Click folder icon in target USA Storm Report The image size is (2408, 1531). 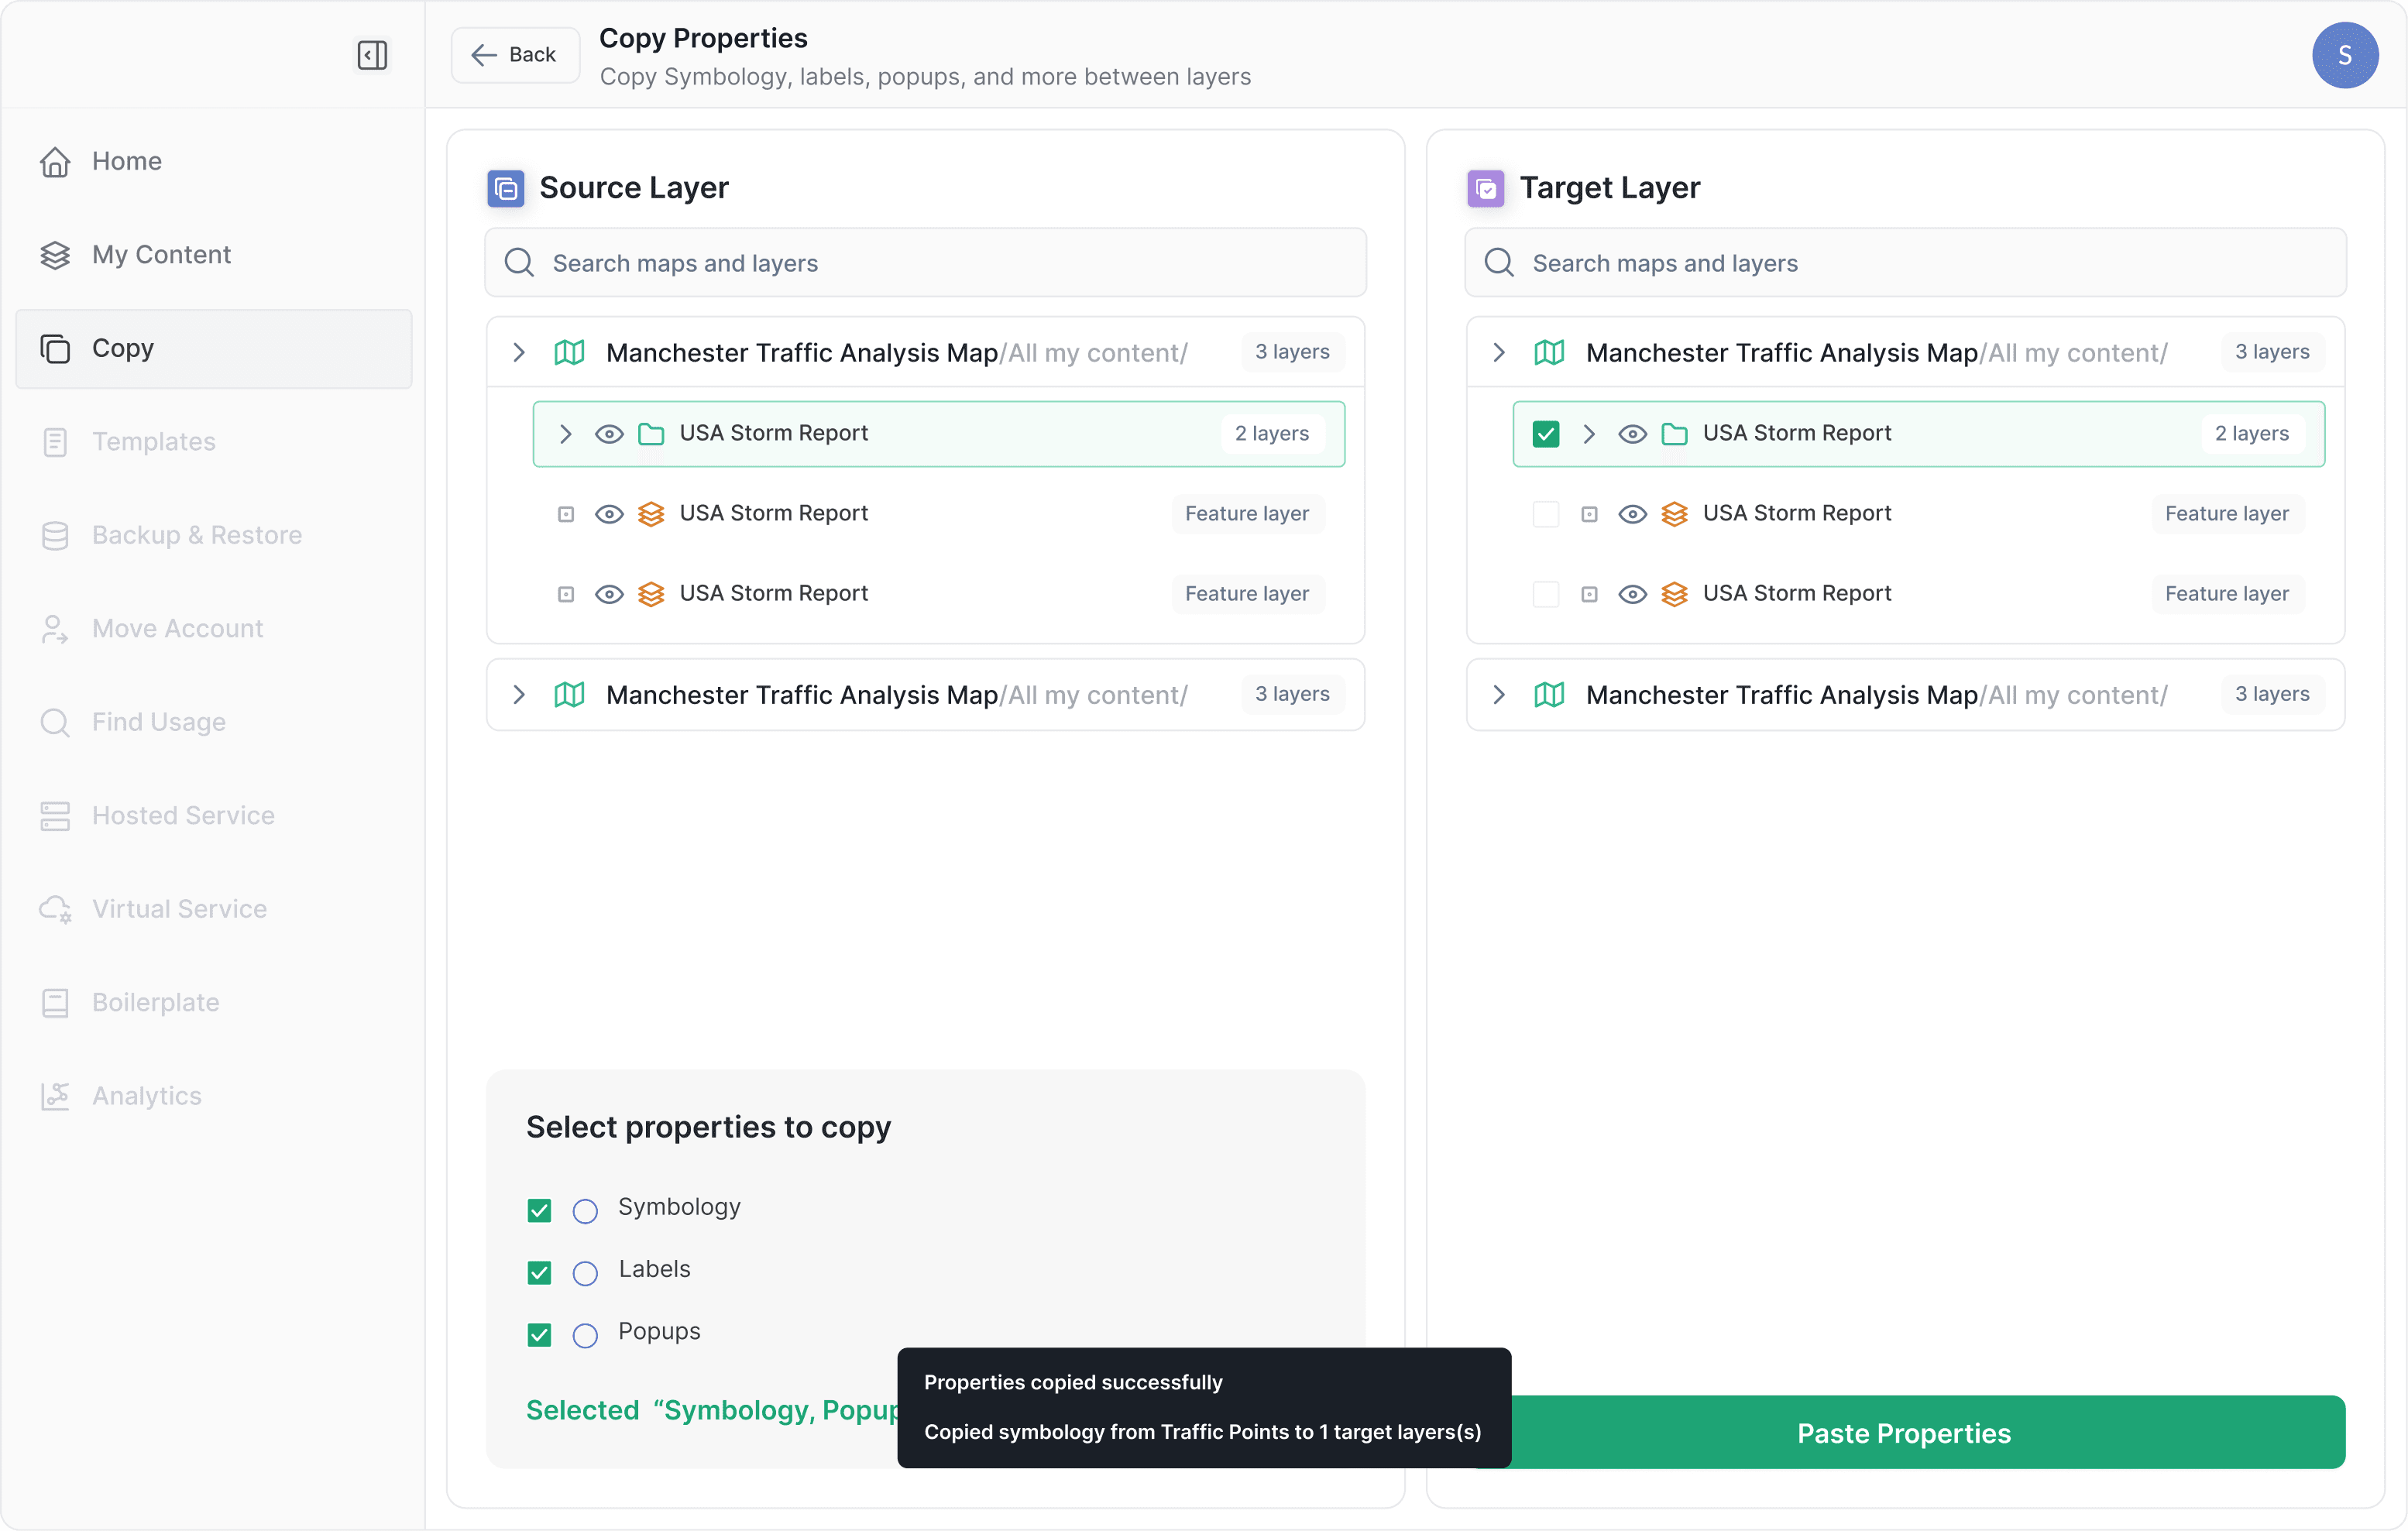click(1674, 433)
